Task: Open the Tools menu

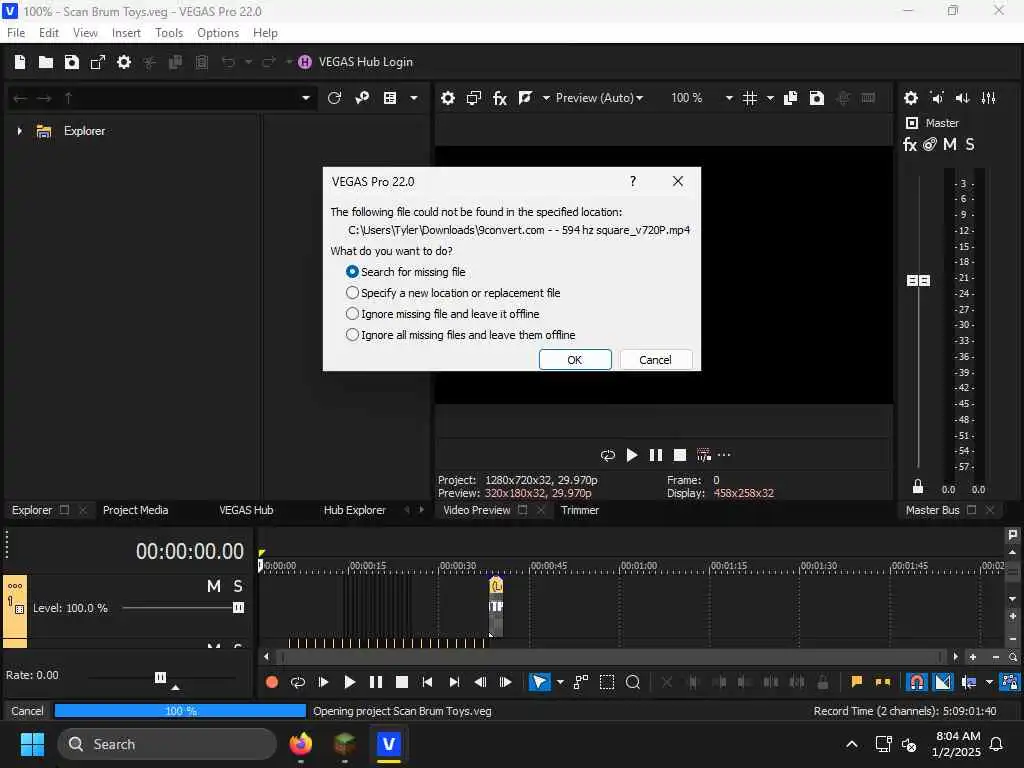Action: 168,33
